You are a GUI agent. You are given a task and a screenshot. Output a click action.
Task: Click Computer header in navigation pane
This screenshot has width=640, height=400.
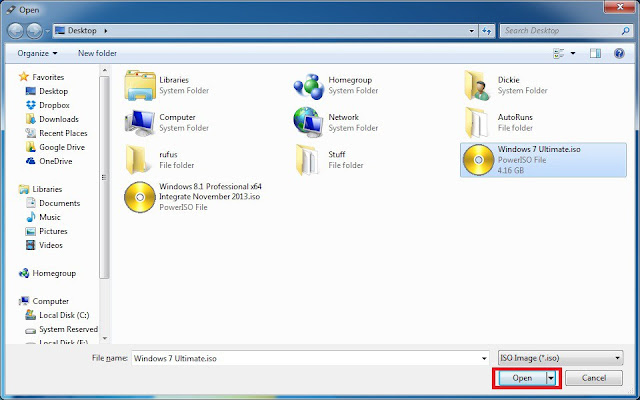click(44, 301)
